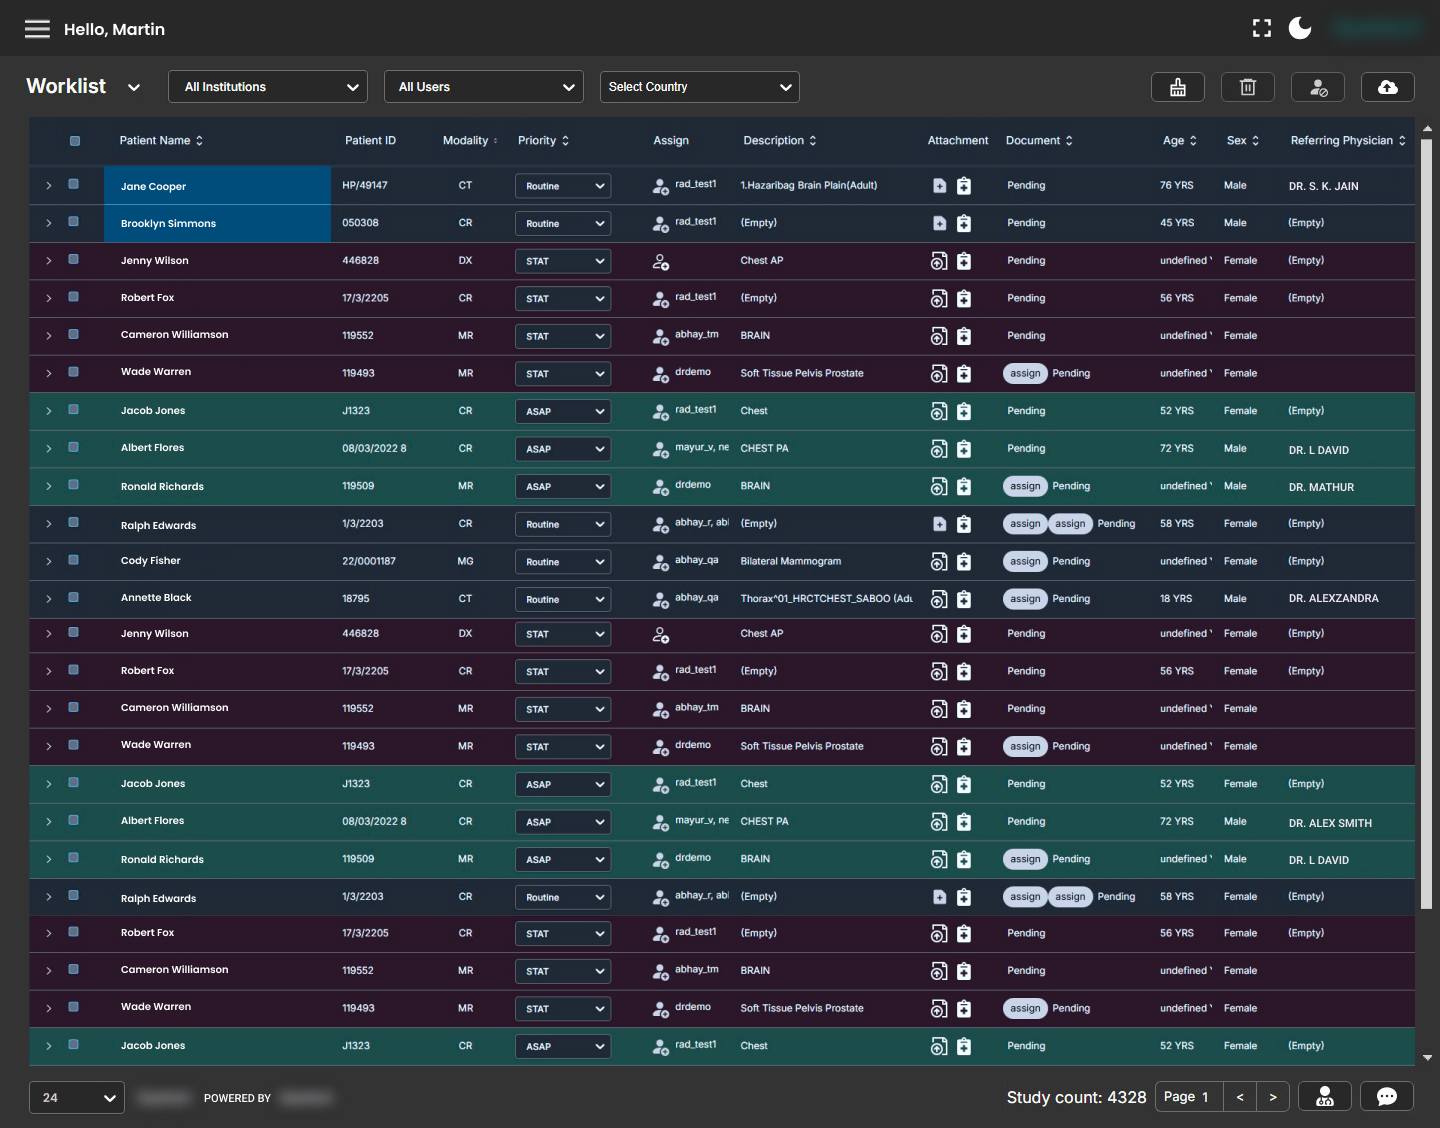
Task: Click the unassign user toolbar icon
Action: click(x=1318, y=87)
